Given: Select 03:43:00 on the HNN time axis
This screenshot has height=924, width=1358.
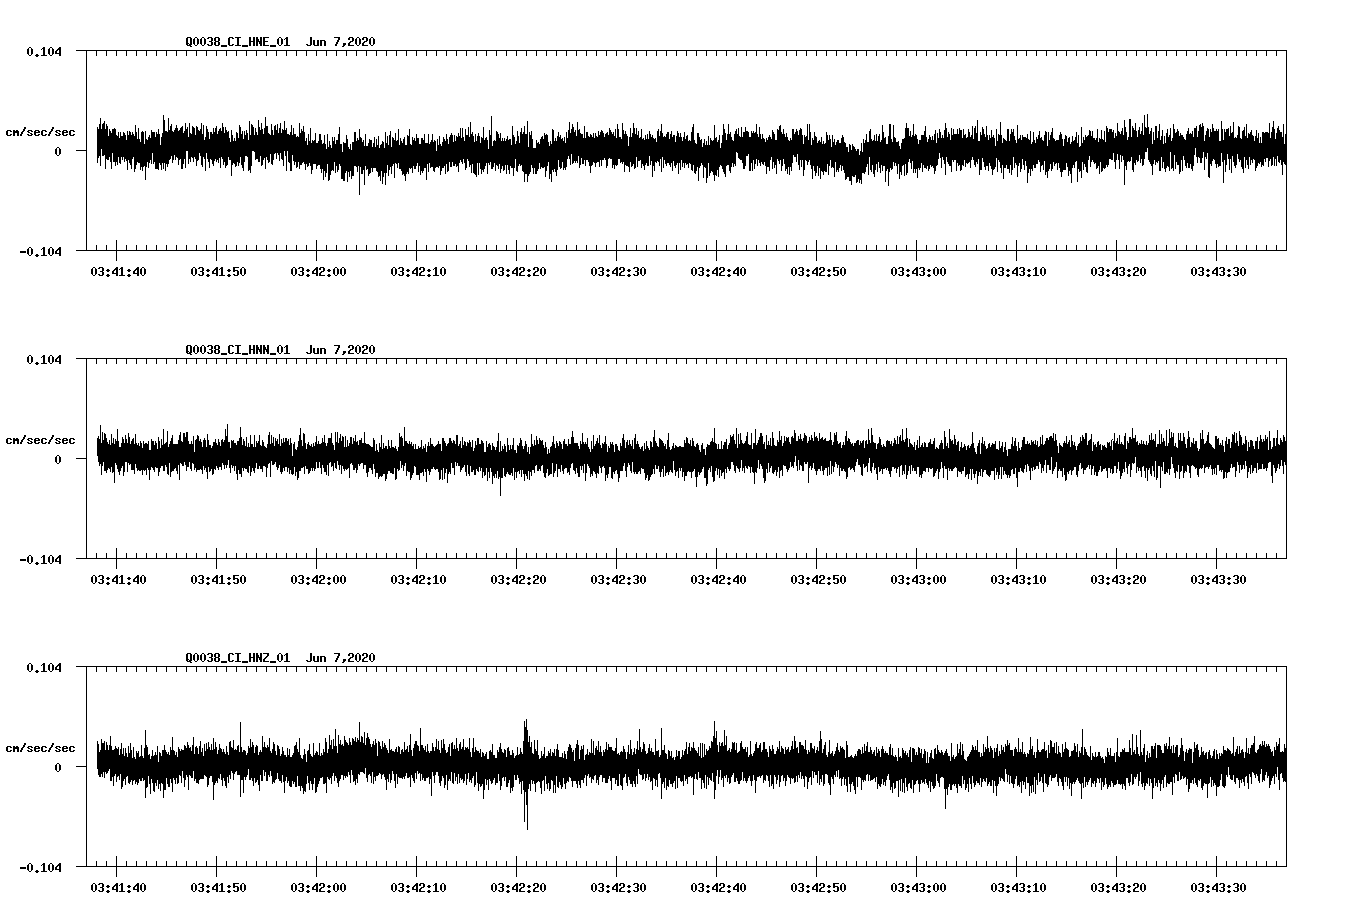Looking at the screenshot, I should pyautogui.click(x=918, y=579).
